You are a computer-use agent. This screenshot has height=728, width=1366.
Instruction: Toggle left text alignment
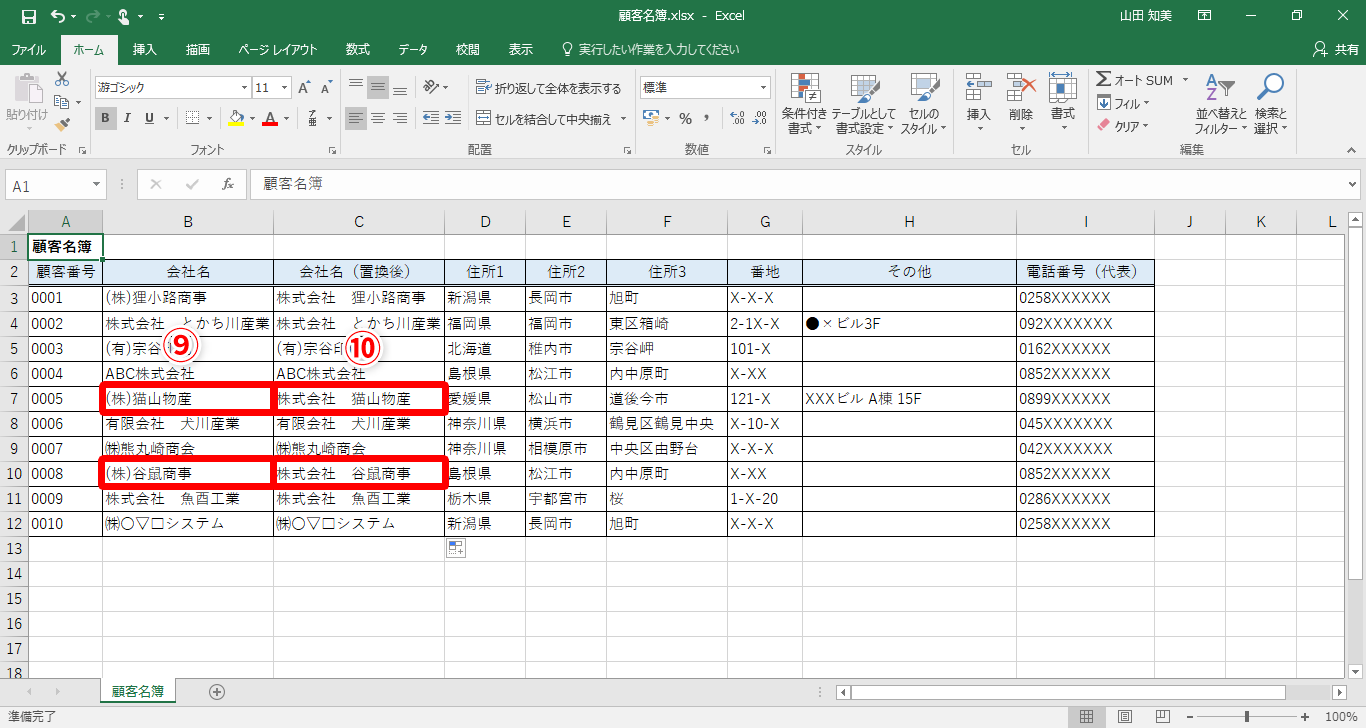tap(356, 118)
